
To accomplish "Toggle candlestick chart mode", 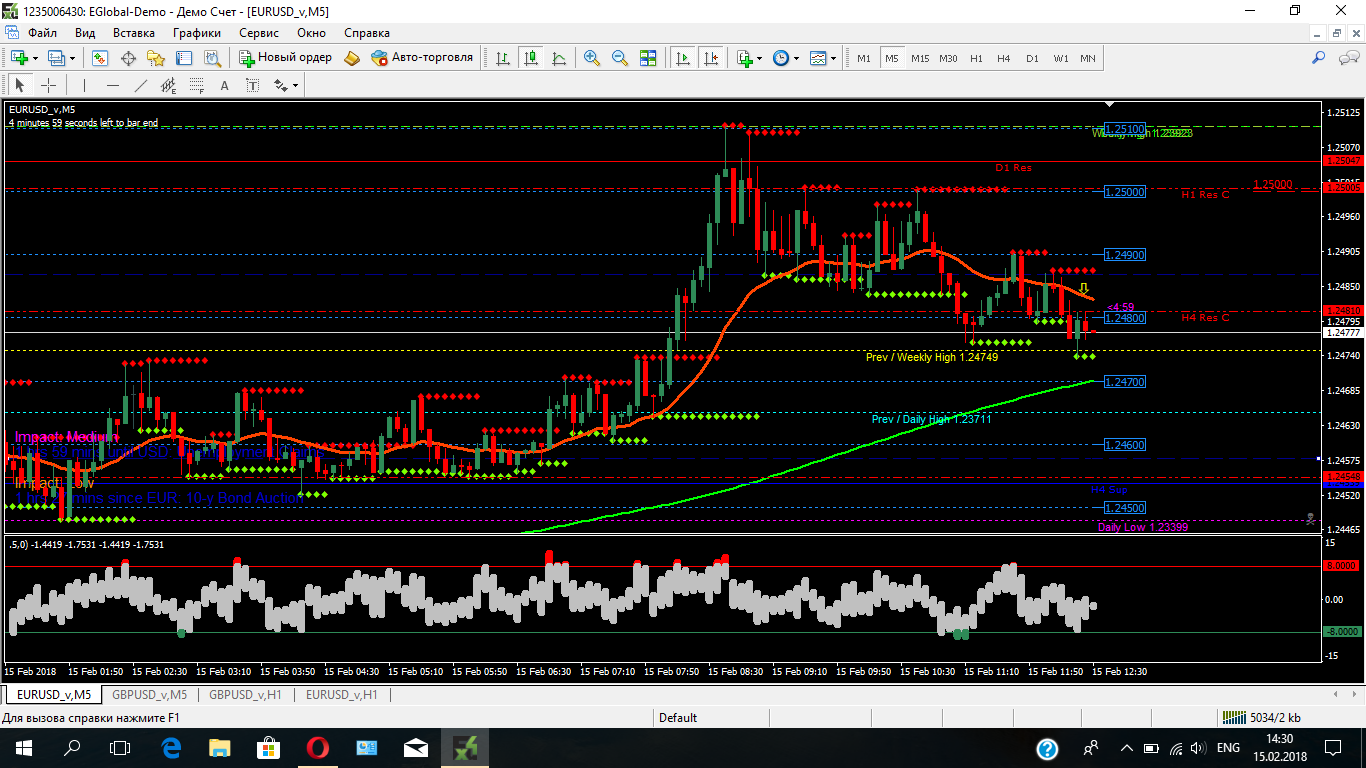I will tap(530, 58).
